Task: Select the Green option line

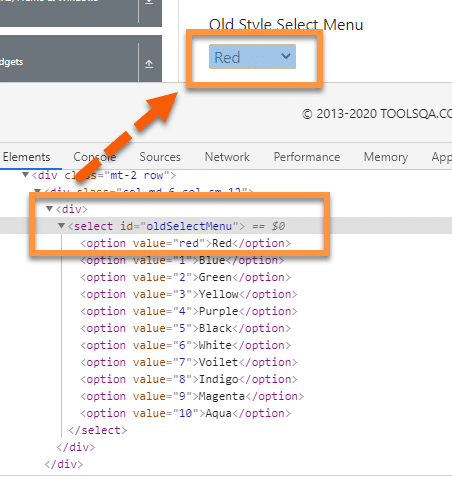Action: (x=185, y=277)
